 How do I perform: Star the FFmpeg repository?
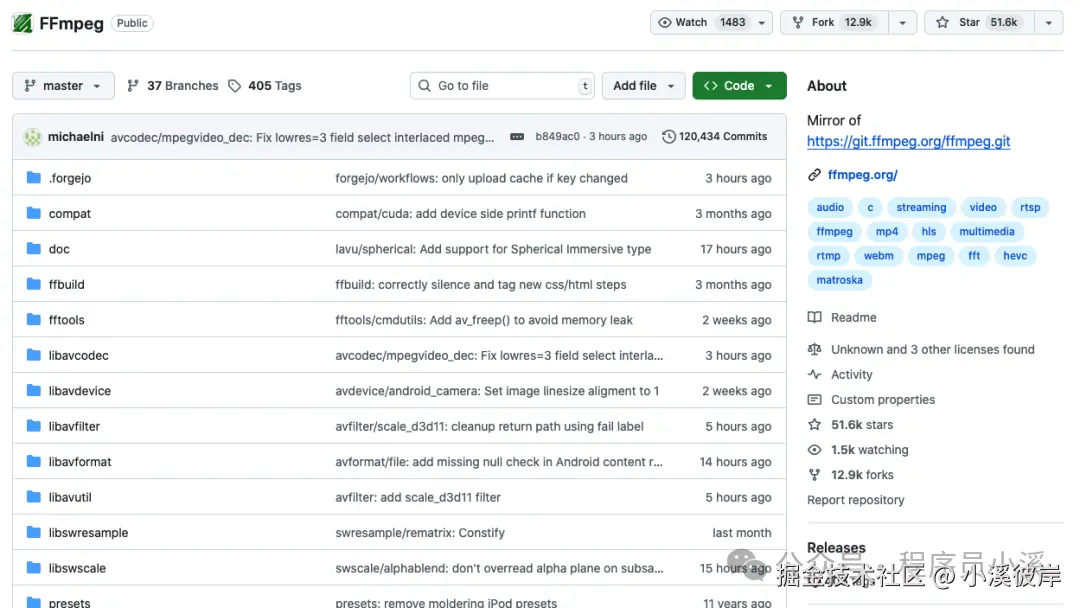tap(979, 23)
